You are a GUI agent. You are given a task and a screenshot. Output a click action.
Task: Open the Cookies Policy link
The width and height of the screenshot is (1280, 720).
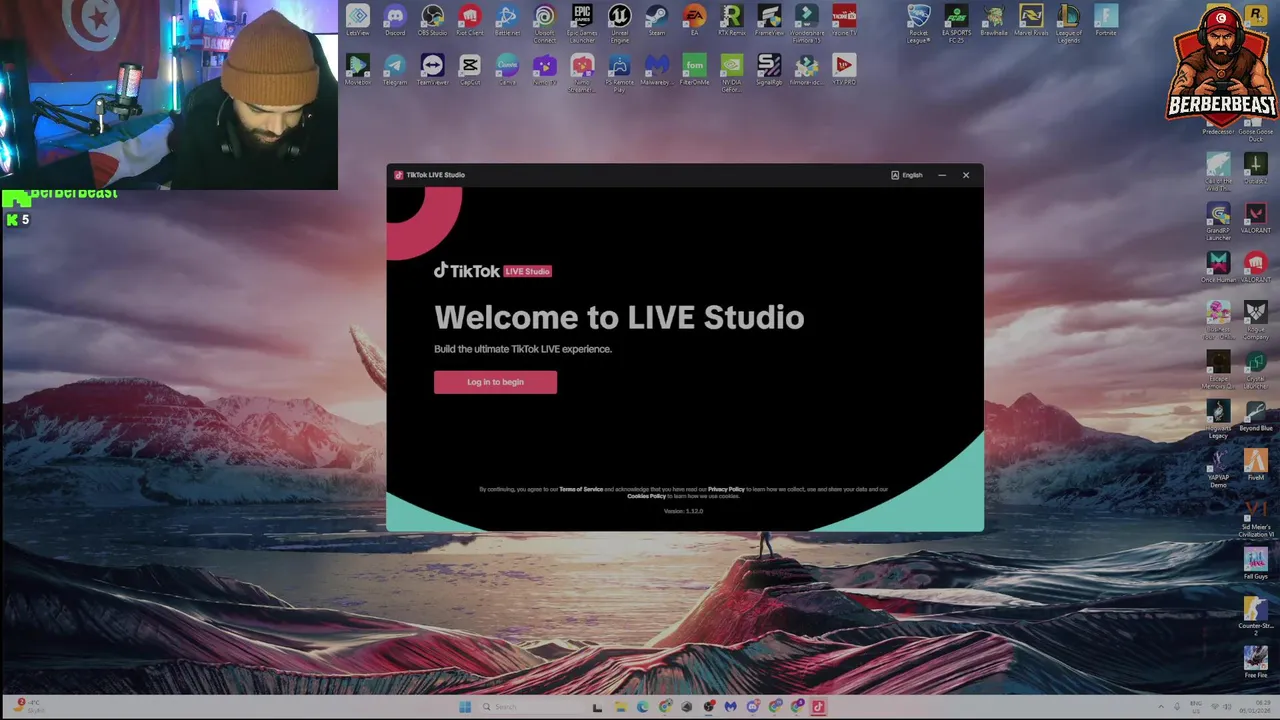tap(646, 496)
